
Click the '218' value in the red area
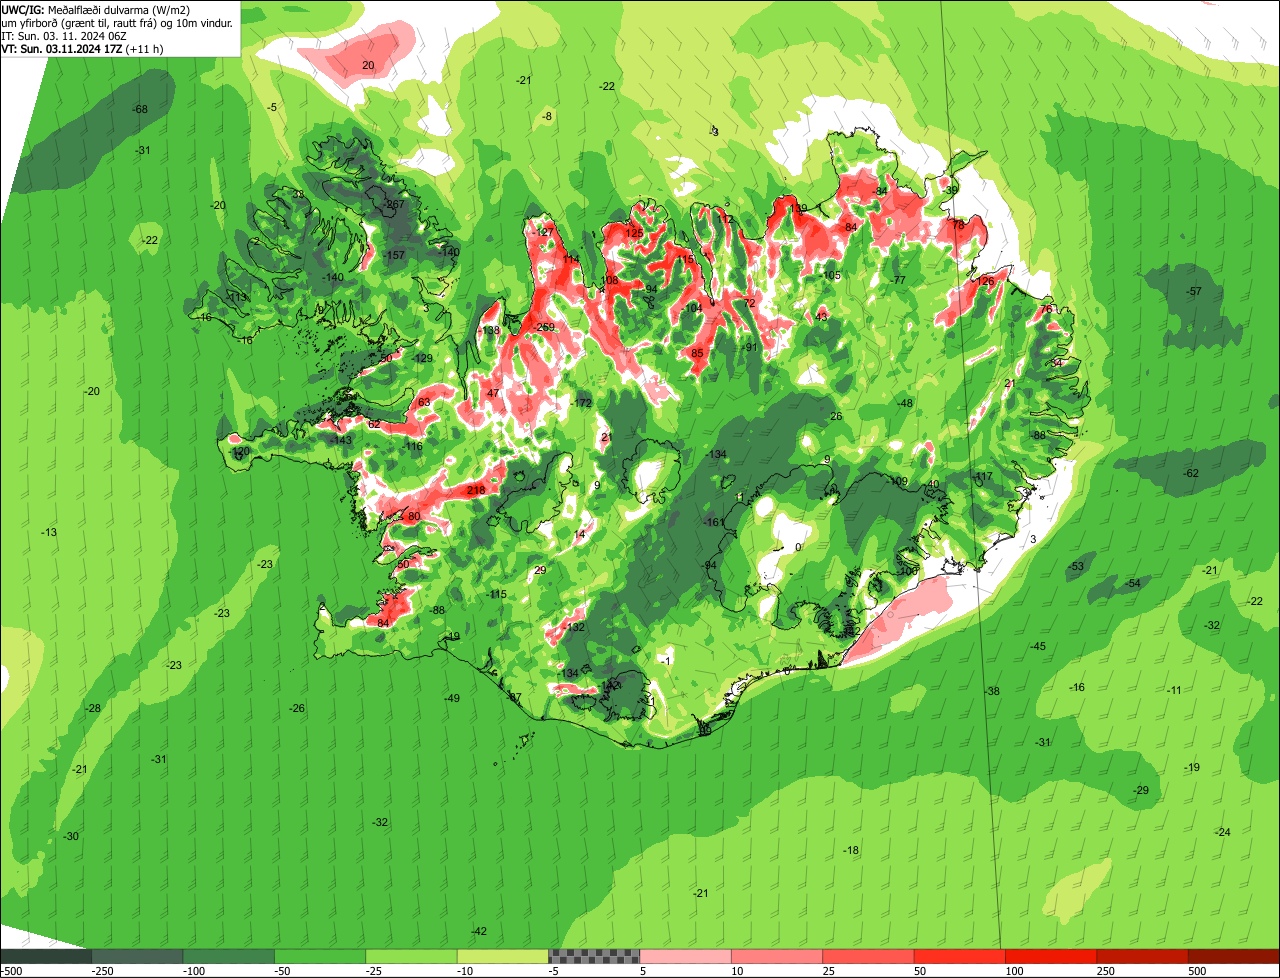coord(476,490)
